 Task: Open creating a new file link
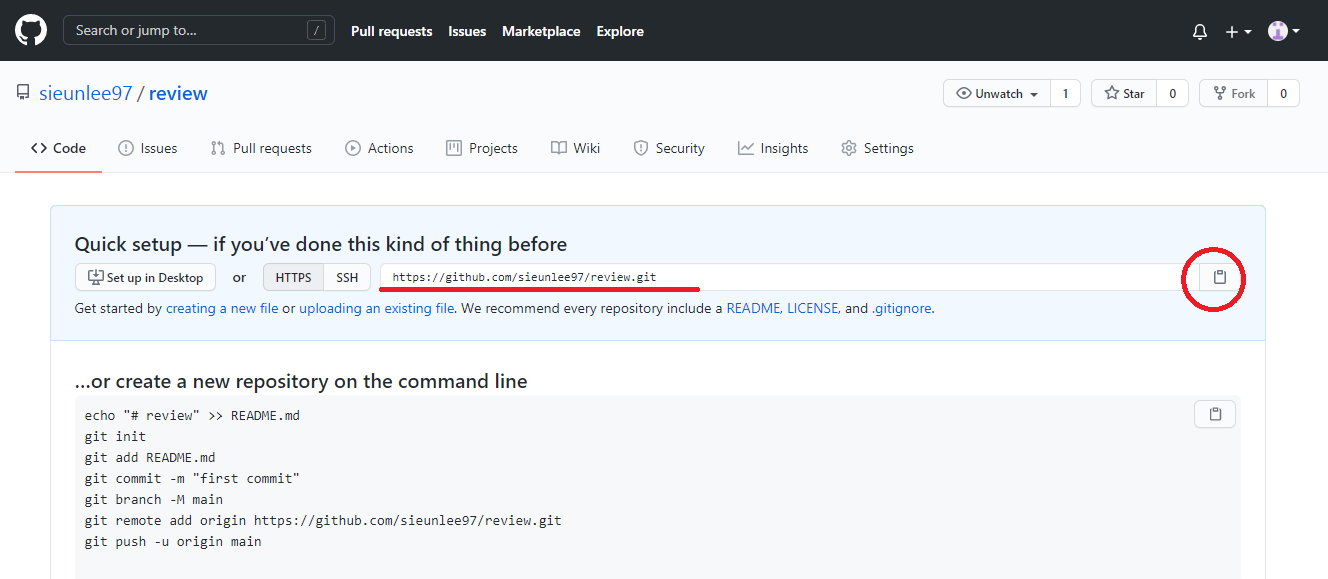click(222, 308)
